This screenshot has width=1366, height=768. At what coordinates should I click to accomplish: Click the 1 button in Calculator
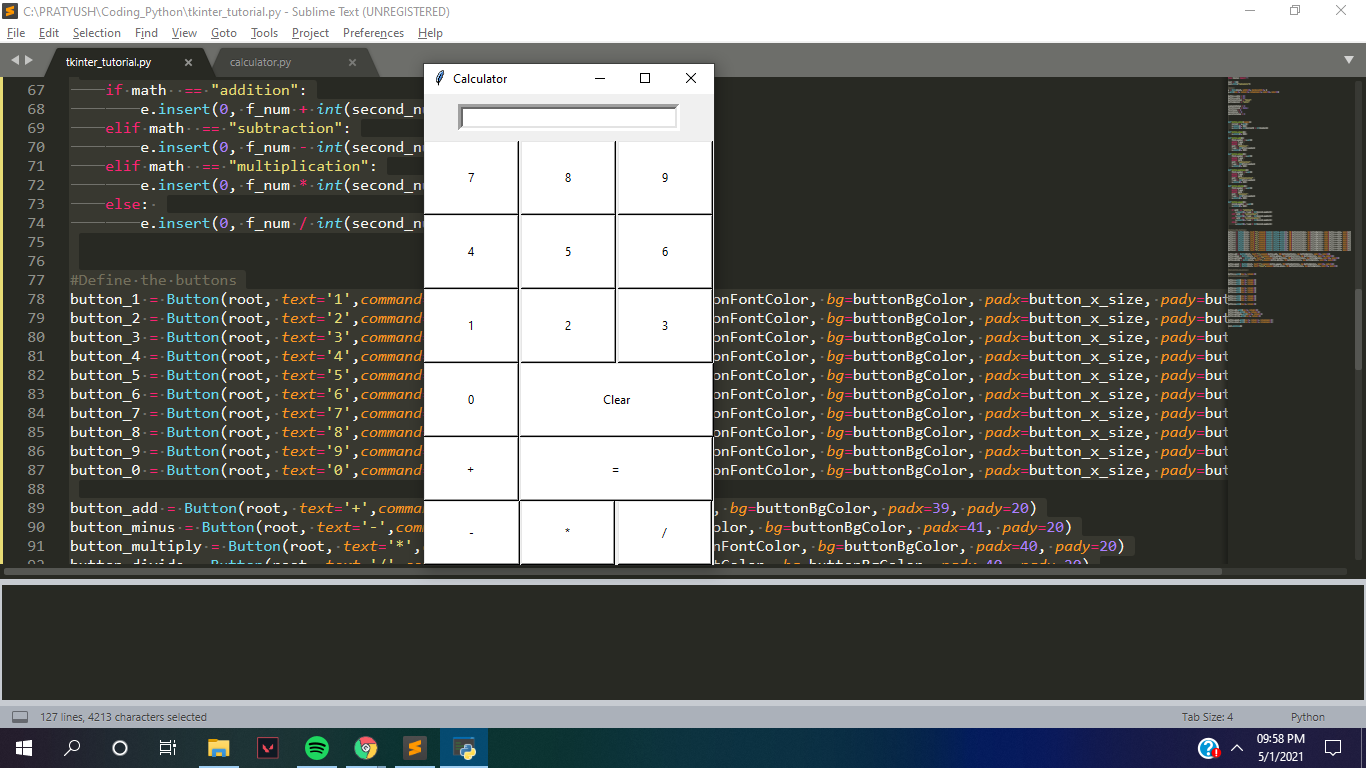(471, 326)
